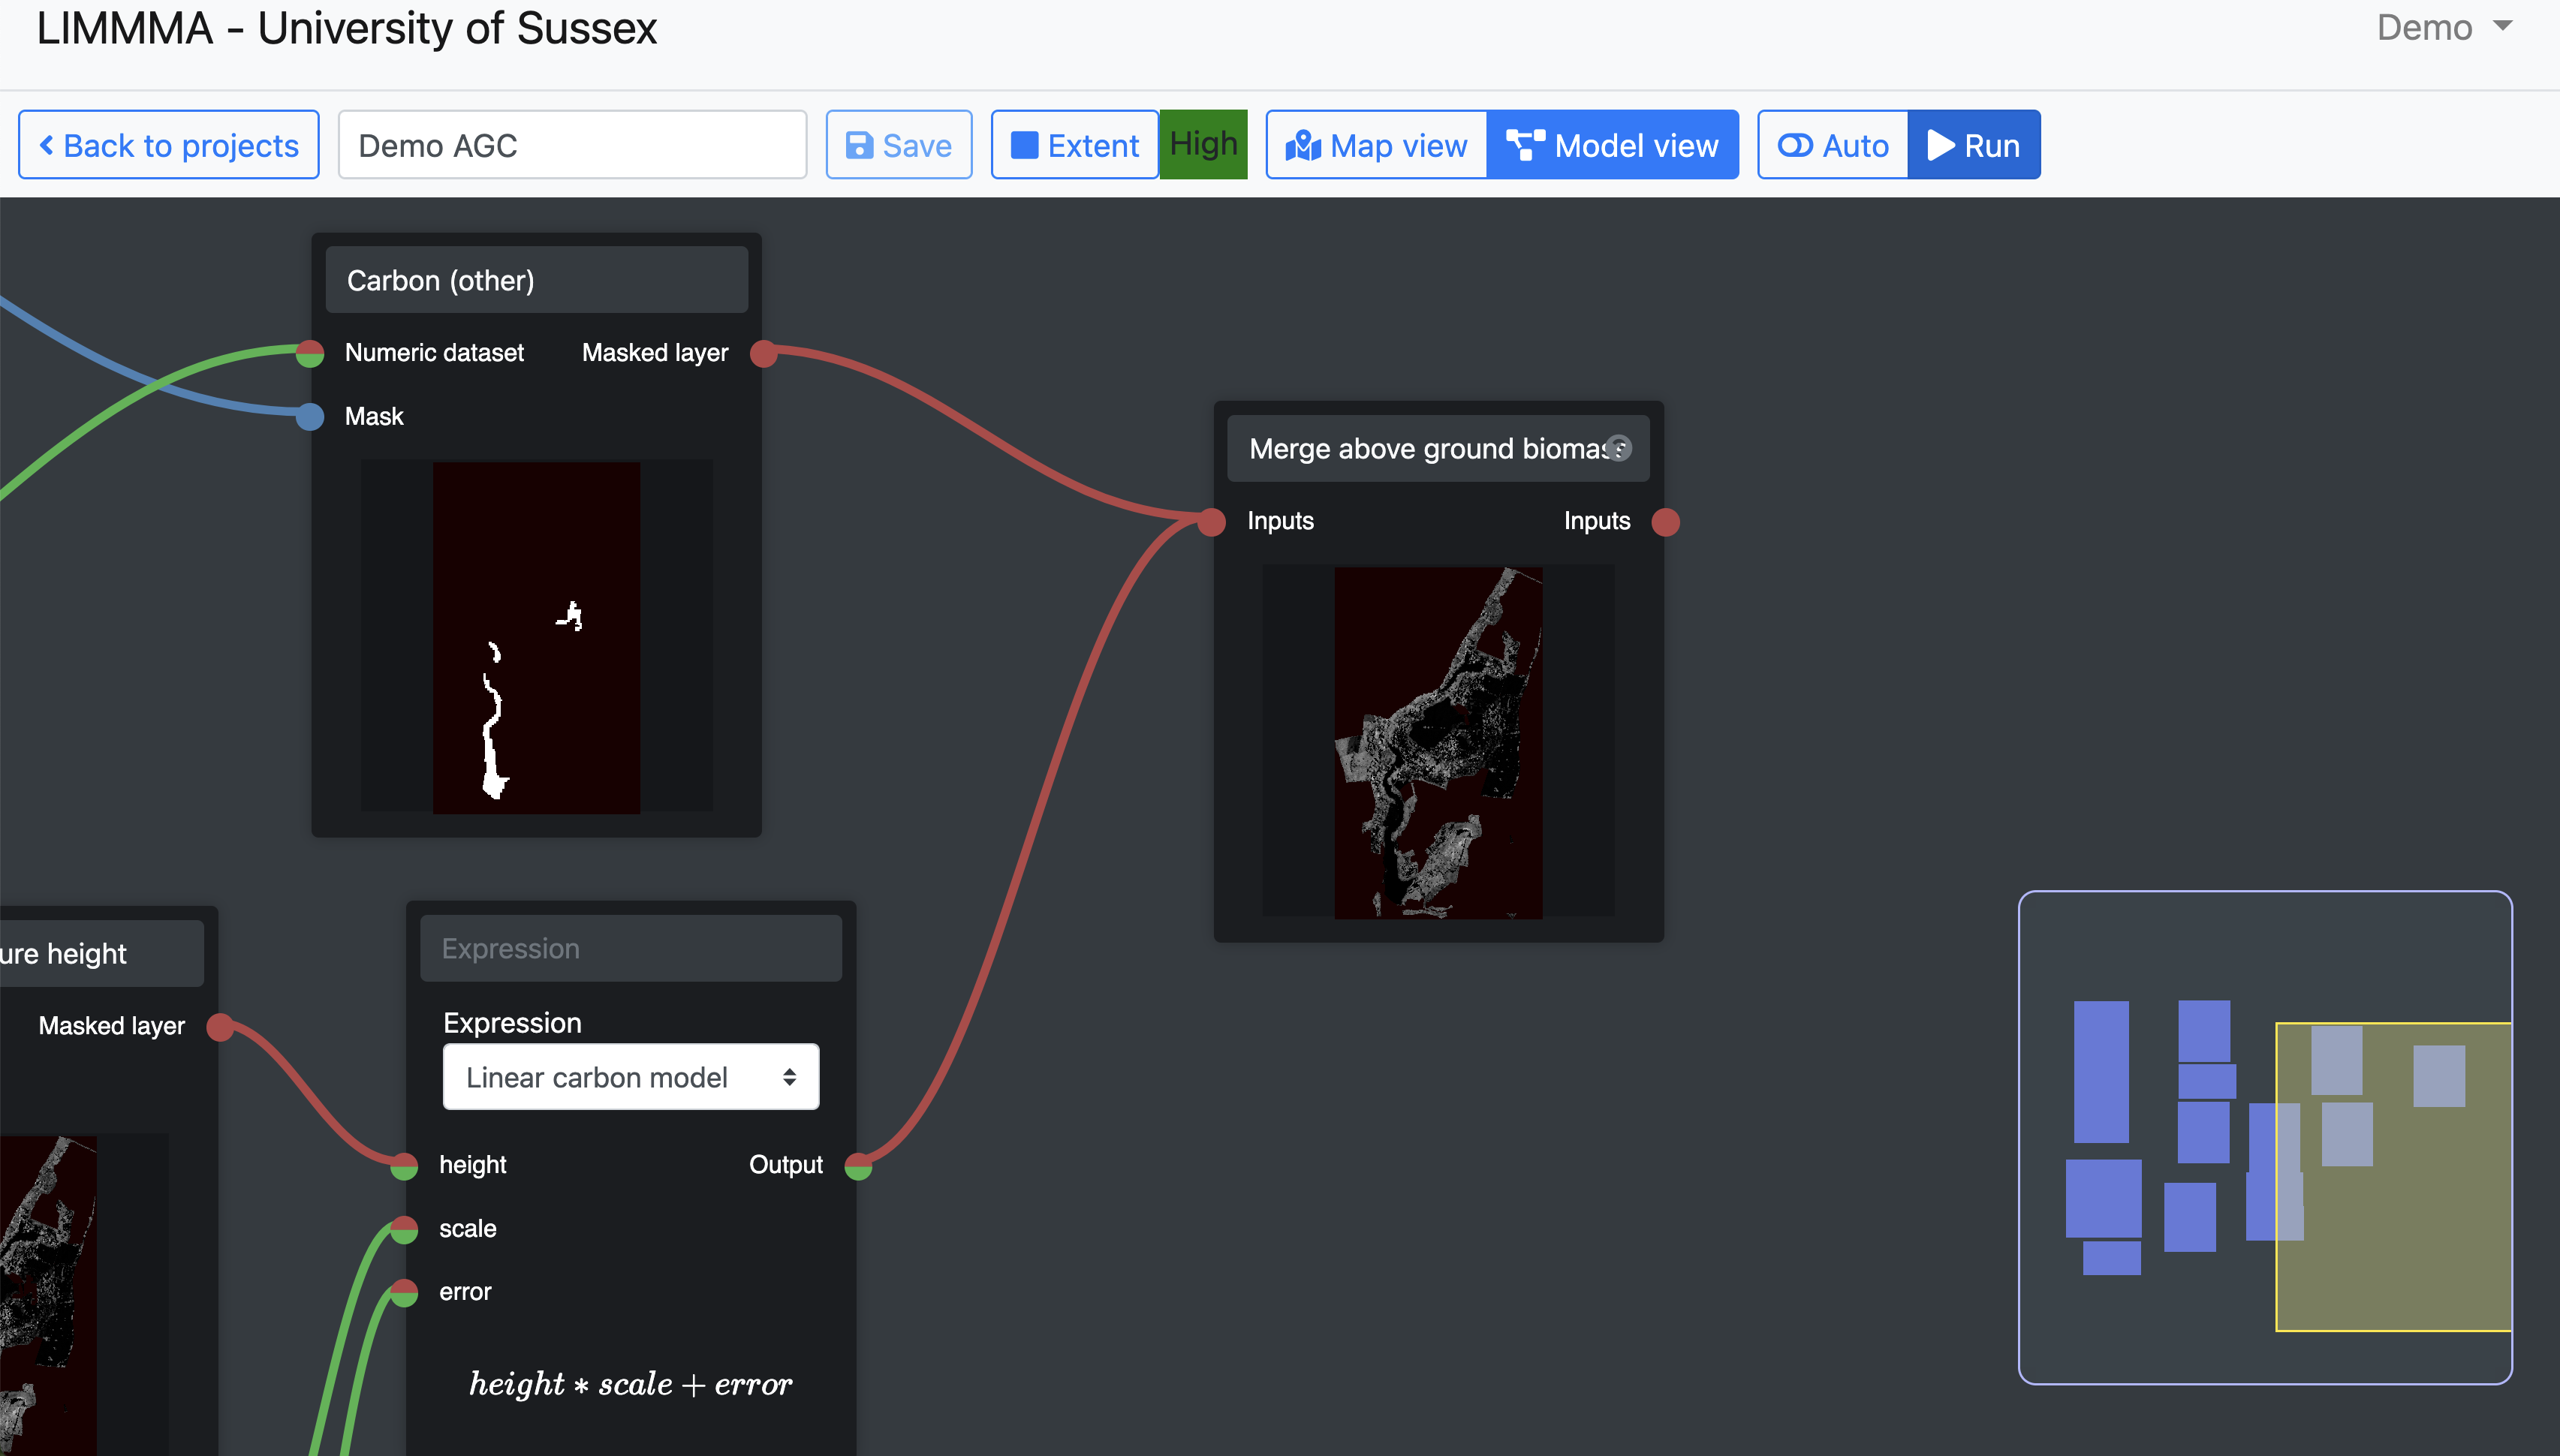
Task: Click the Expression node Output port
Action: [x=858, y=1166]
